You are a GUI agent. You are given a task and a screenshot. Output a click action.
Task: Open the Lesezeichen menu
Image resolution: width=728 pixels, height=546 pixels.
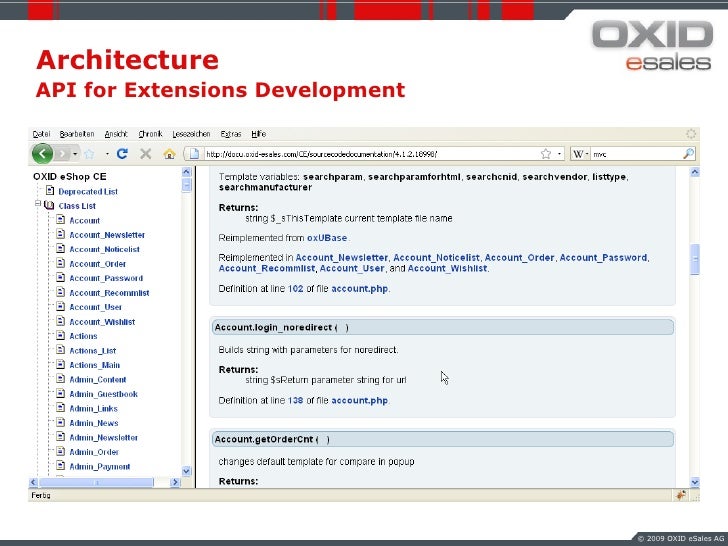(191, 134)
